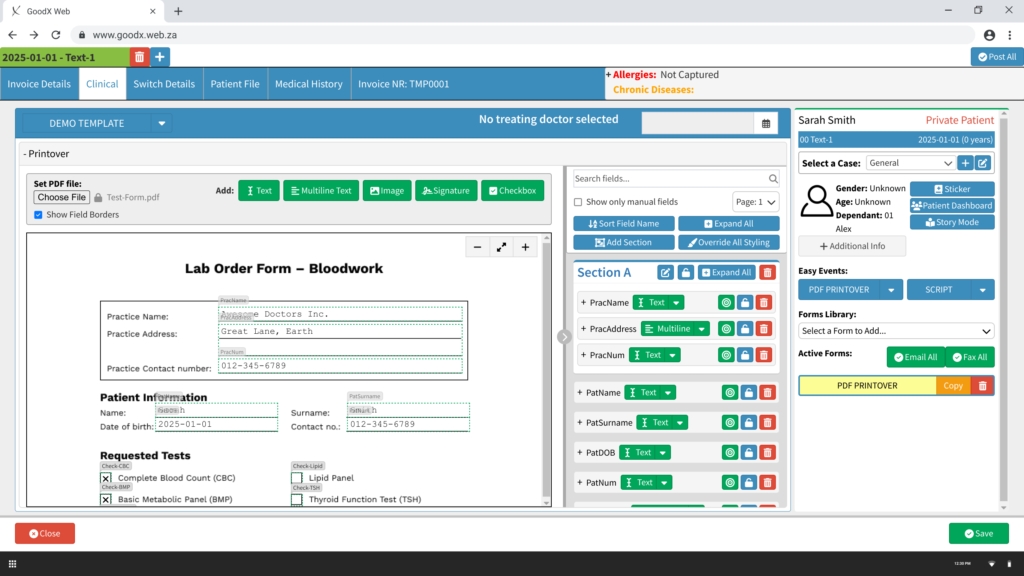Delete the PracName field
Viewport: 1024px width, 576px height.
763,302
